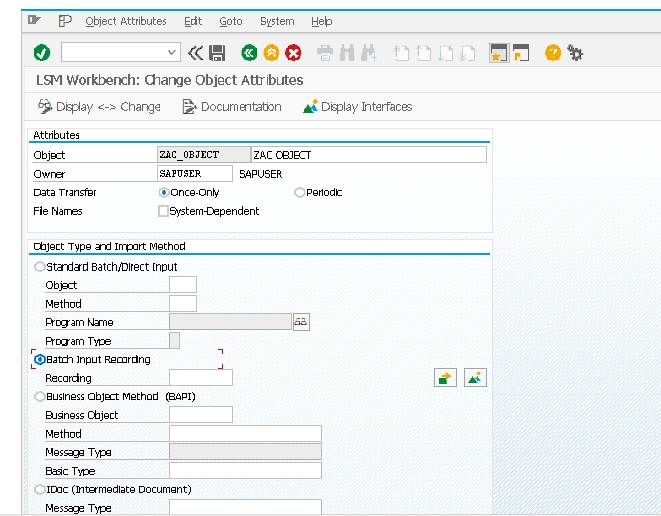Click the Recording input field
The width and height of the screenshot is (661, 516).
tap(201, 378)
